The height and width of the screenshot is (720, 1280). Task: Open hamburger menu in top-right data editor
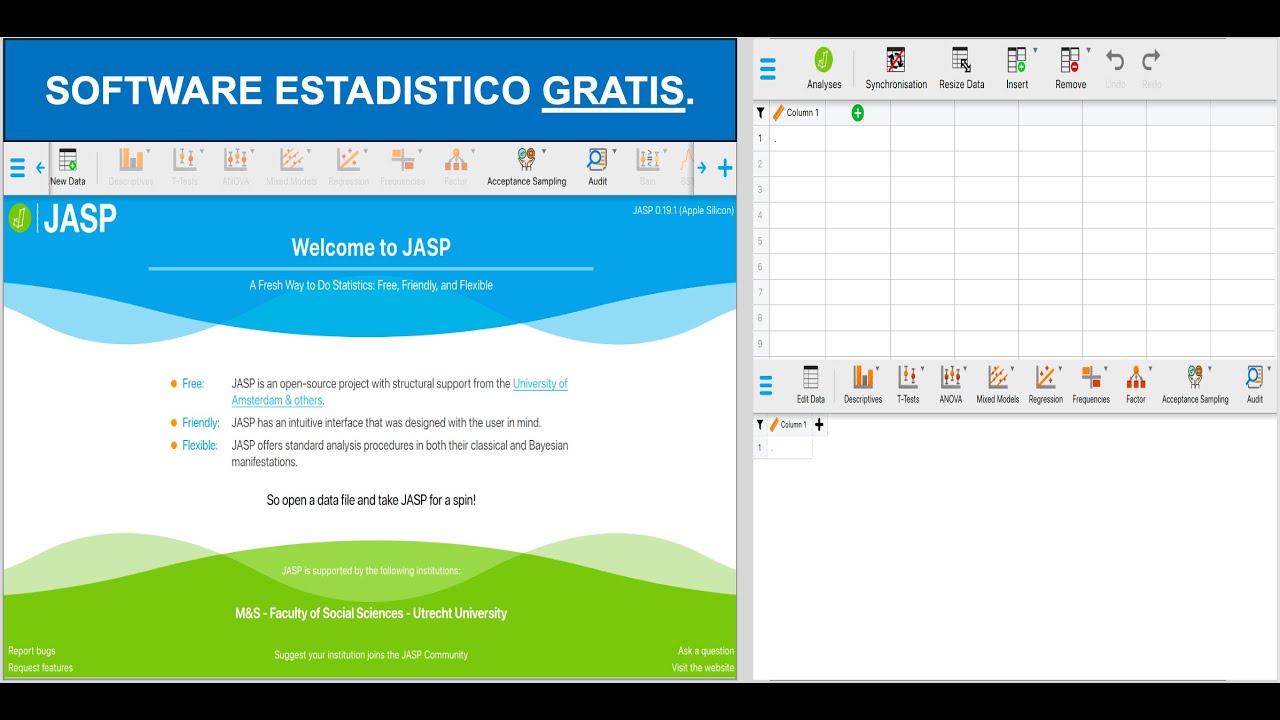(768, 69)
